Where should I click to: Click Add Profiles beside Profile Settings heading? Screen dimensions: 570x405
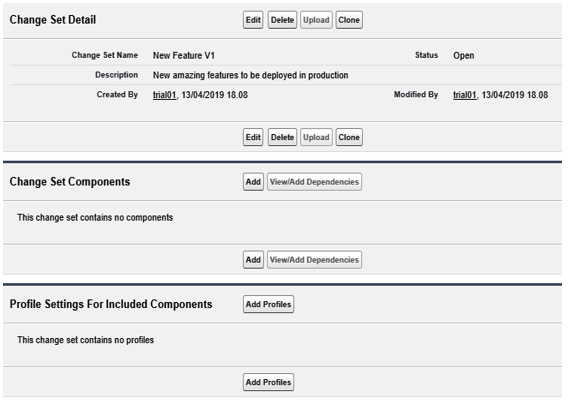click(x=268, y=304)
